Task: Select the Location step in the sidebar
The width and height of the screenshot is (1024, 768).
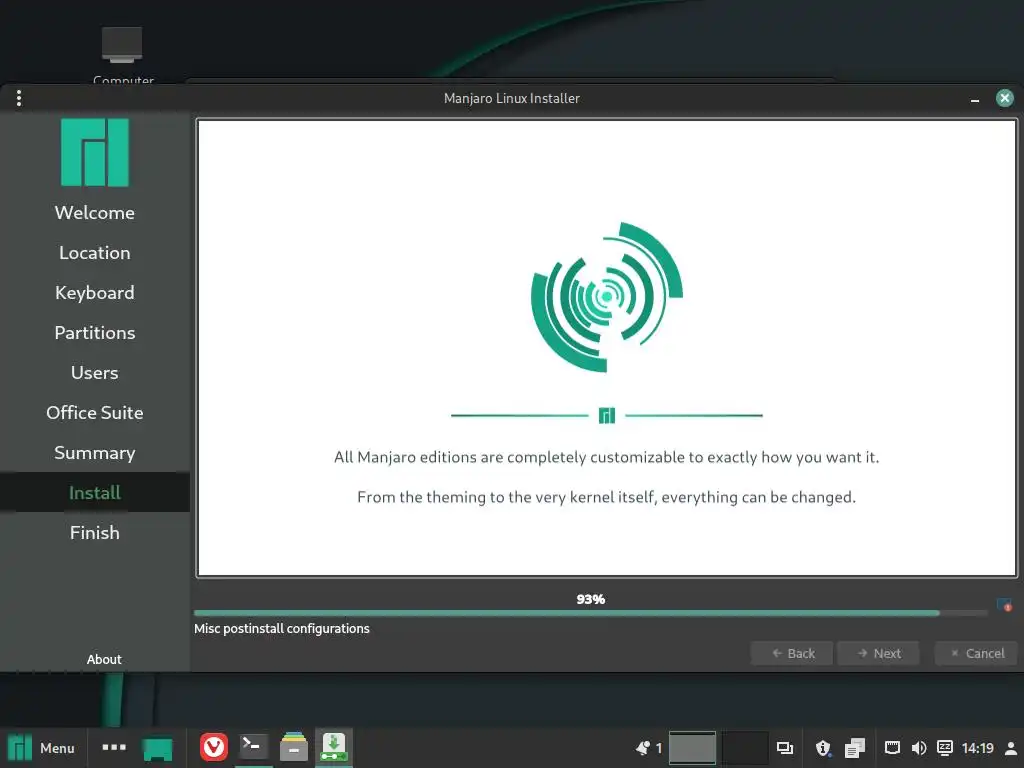Action: pos(95,253)
